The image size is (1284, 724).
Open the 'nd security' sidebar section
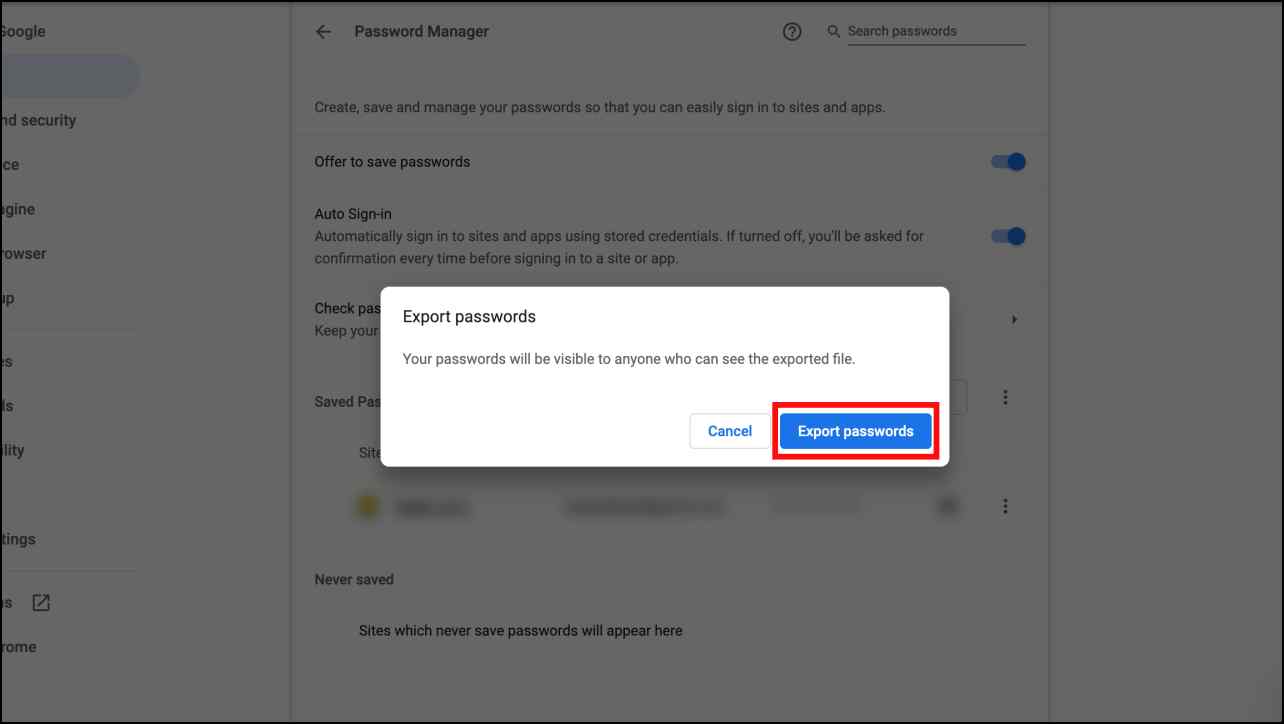(38, 120)
